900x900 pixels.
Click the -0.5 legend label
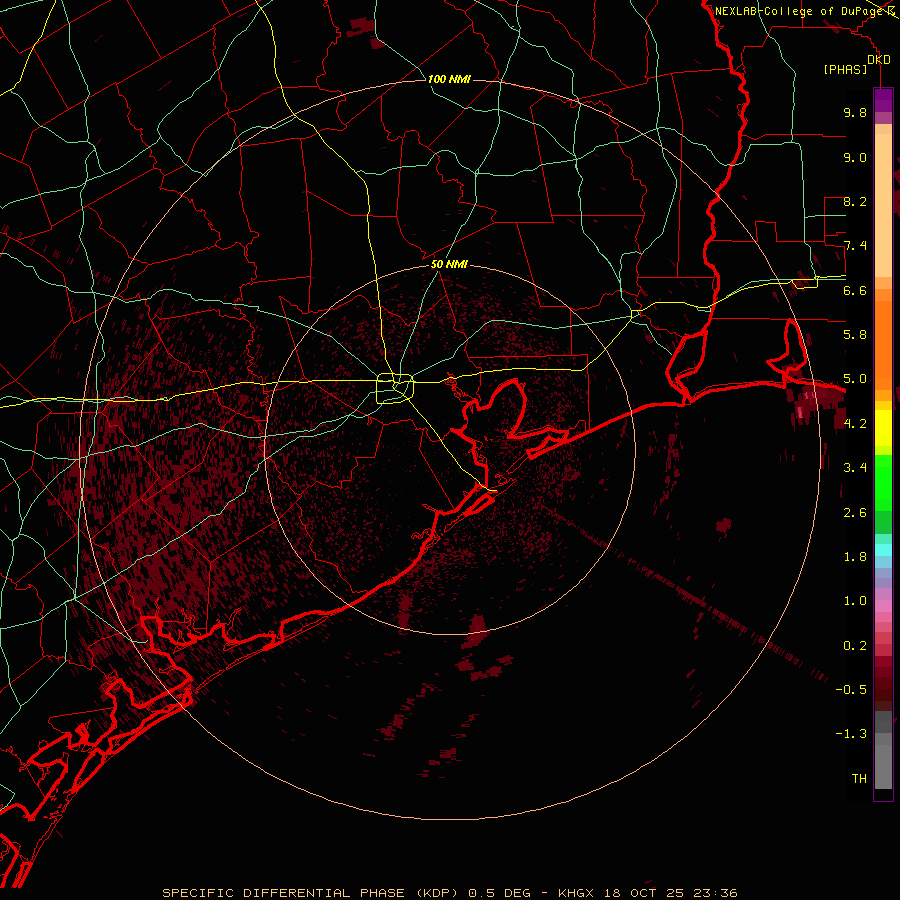point(851,690)
